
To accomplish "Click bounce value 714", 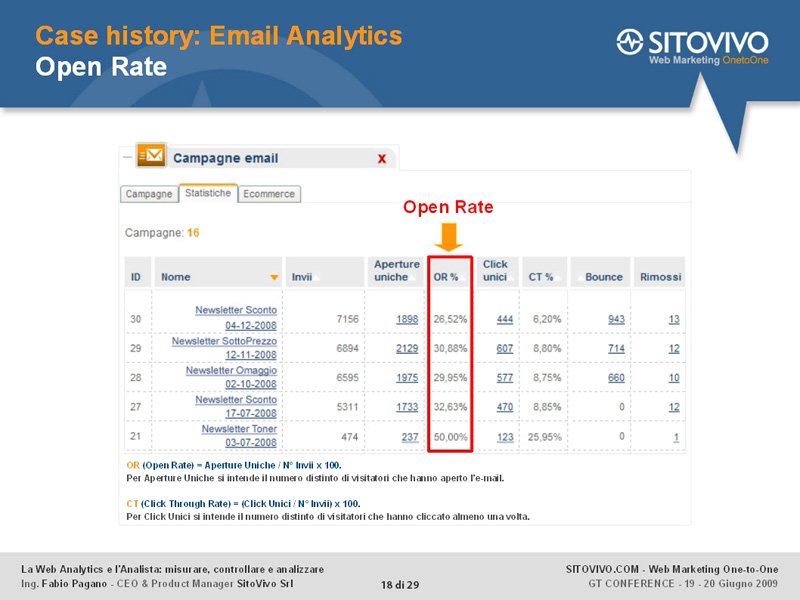I will point(616,348).
